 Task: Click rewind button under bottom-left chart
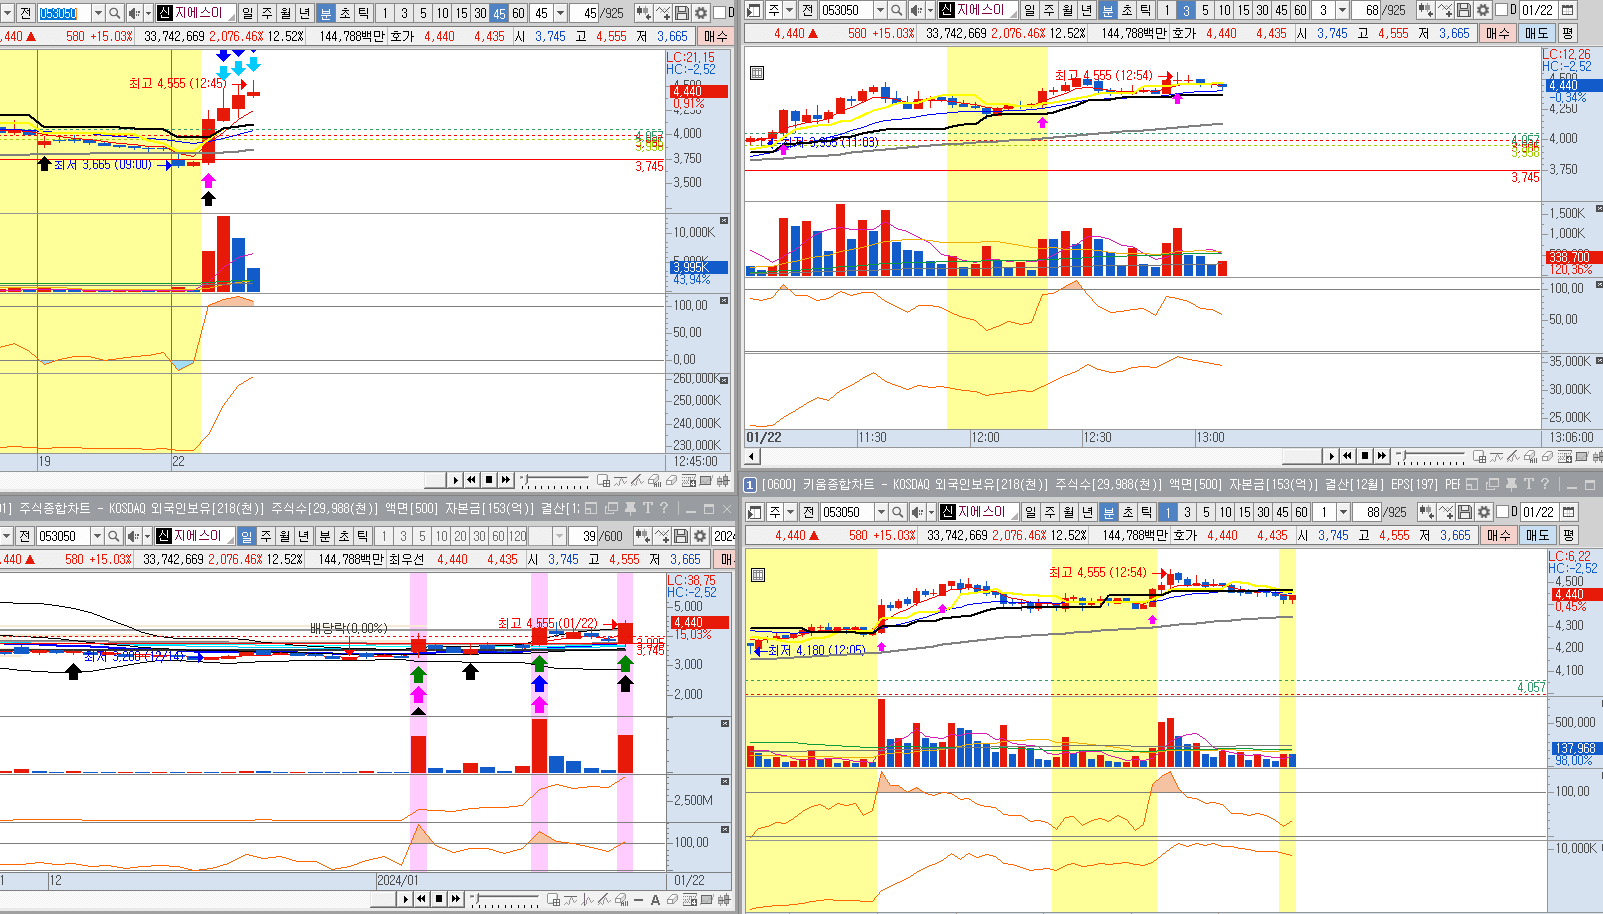click(x=422, y=899)
